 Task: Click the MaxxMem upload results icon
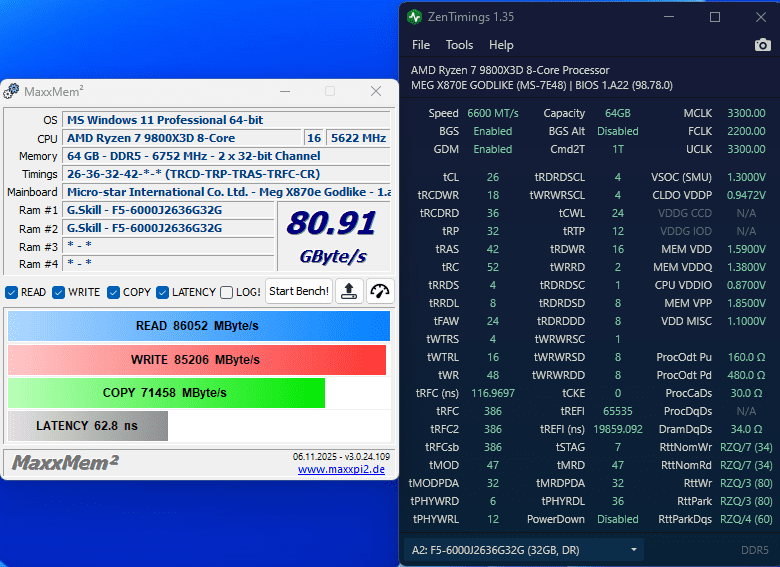coord(349,291)
